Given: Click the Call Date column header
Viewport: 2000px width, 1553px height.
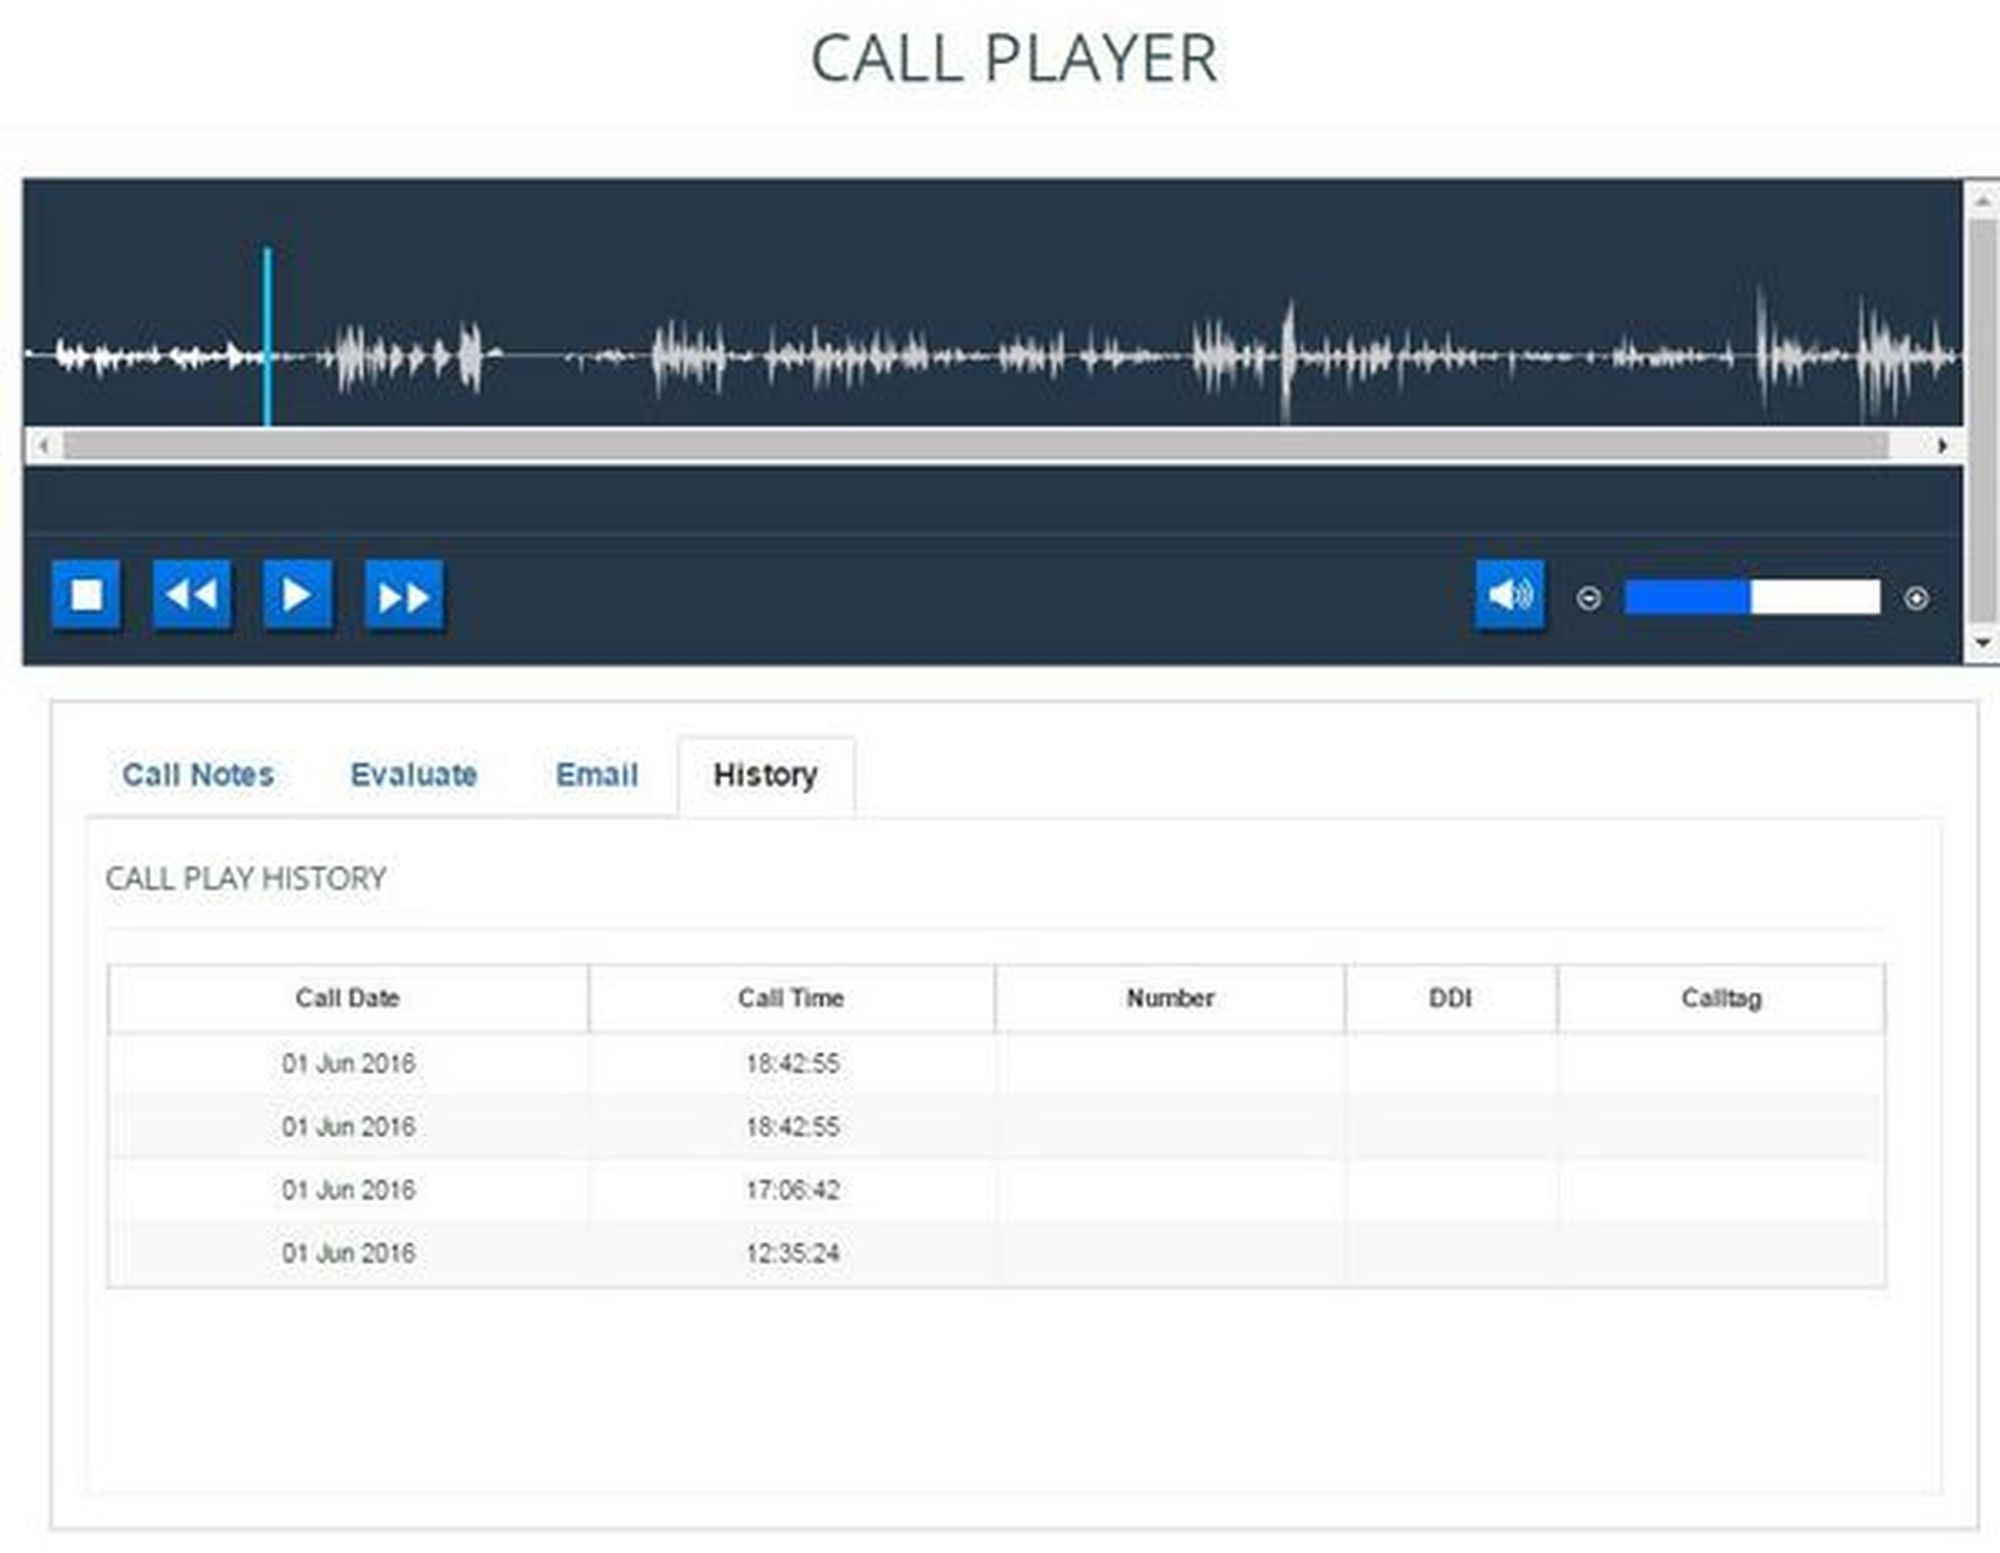Looking at the screenshot, I should click(347, 998).
